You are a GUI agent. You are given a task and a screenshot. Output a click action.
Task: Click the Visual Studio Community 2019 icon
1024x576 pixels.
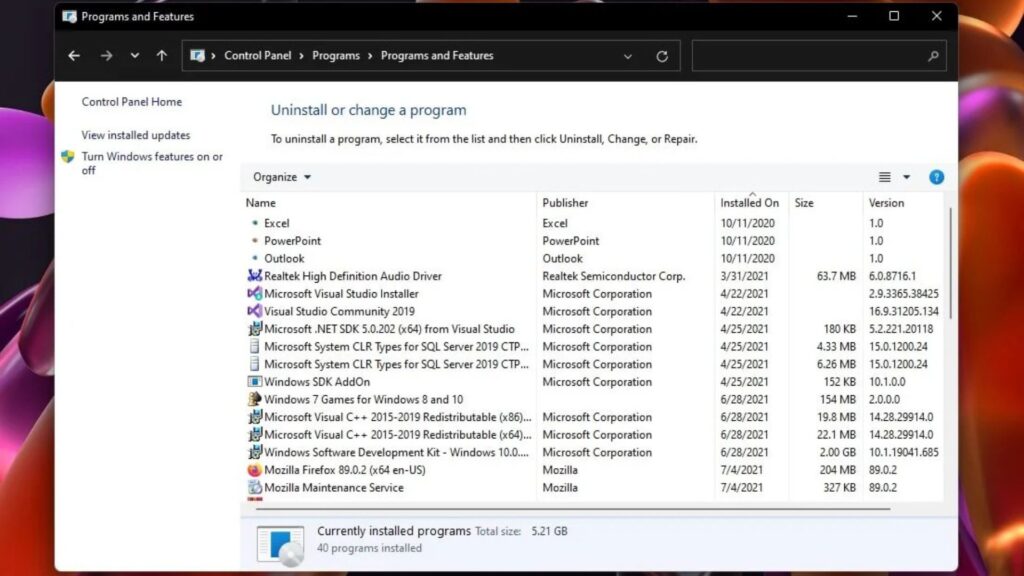pyautogui.click(x=255, y=312)
